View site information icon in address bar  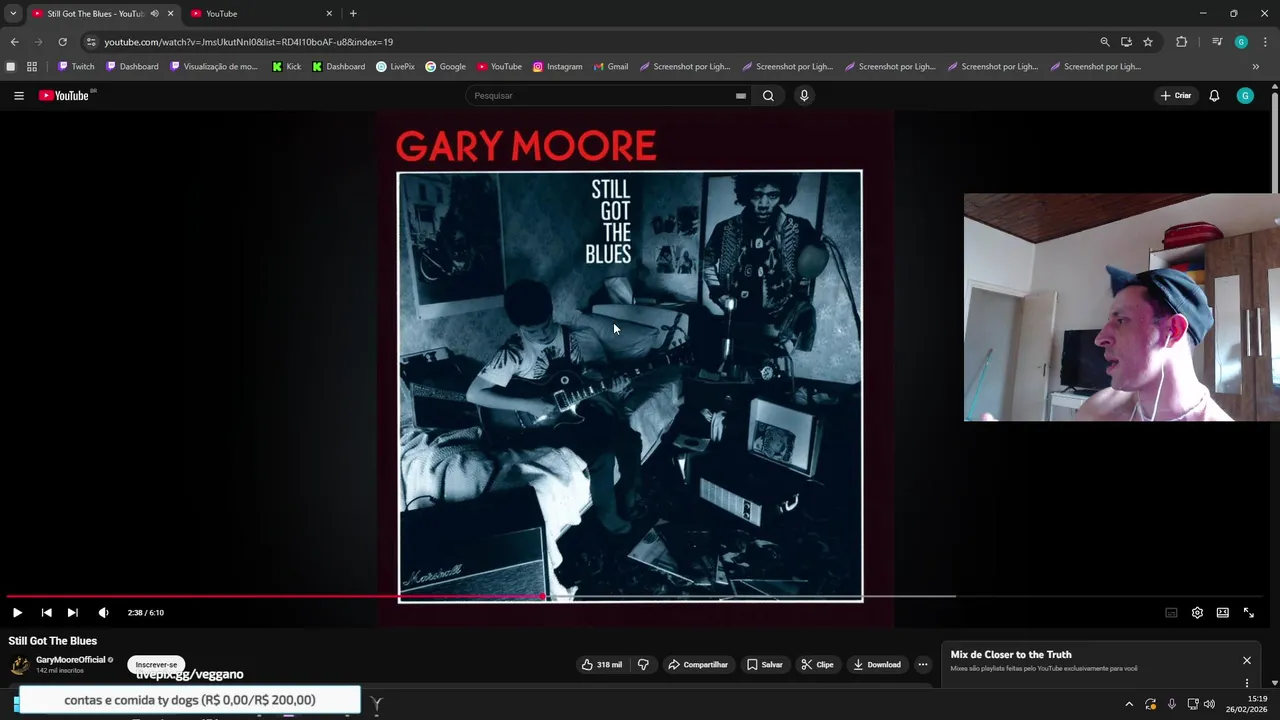tap(91, 42)
